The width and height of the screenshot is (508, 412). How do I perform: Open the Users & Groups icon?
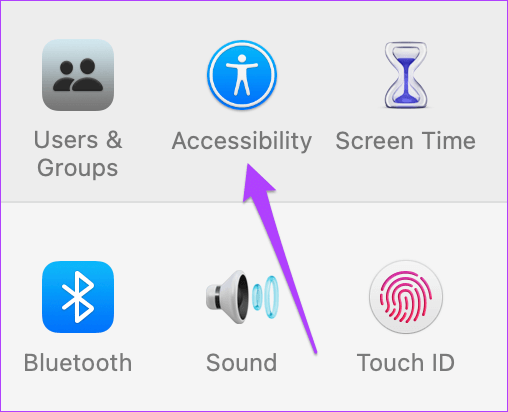[78, 75]
